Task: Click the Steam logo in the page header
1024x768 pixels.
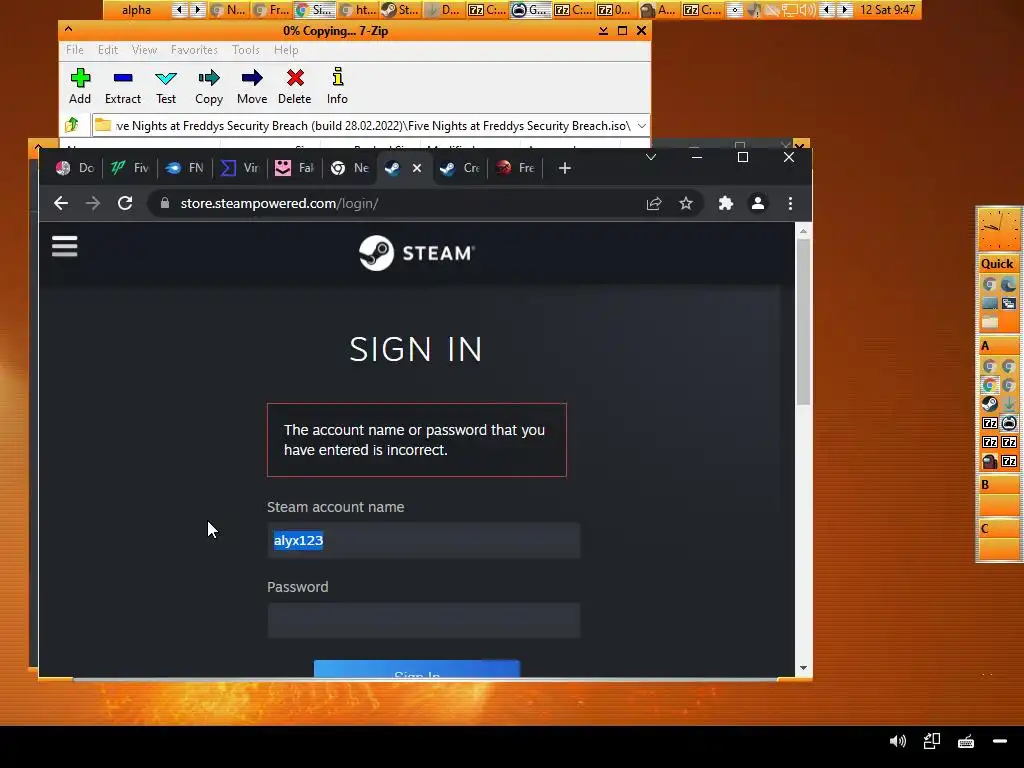Action: tap(417, 253)
